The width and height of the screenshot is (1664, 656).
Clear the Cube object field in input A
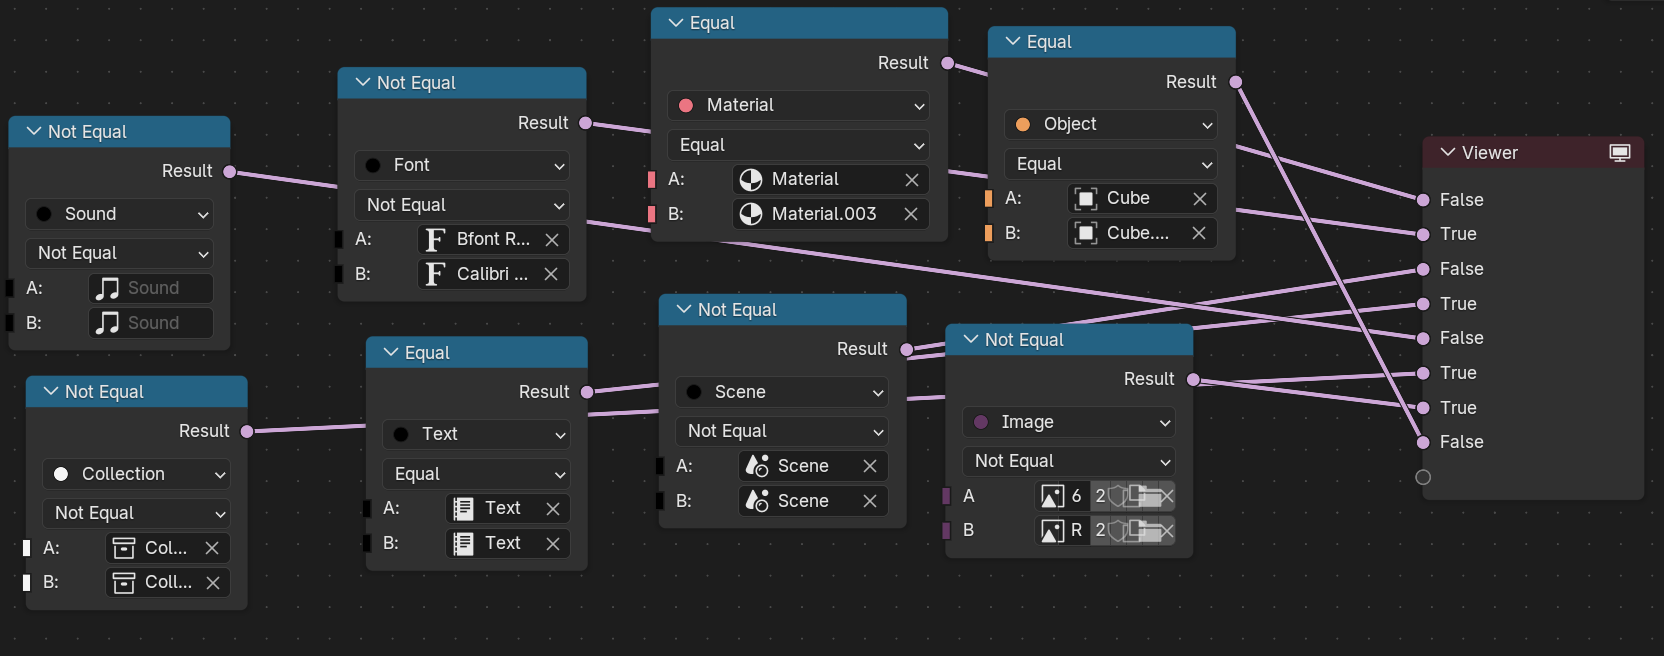coord(1200,199)
